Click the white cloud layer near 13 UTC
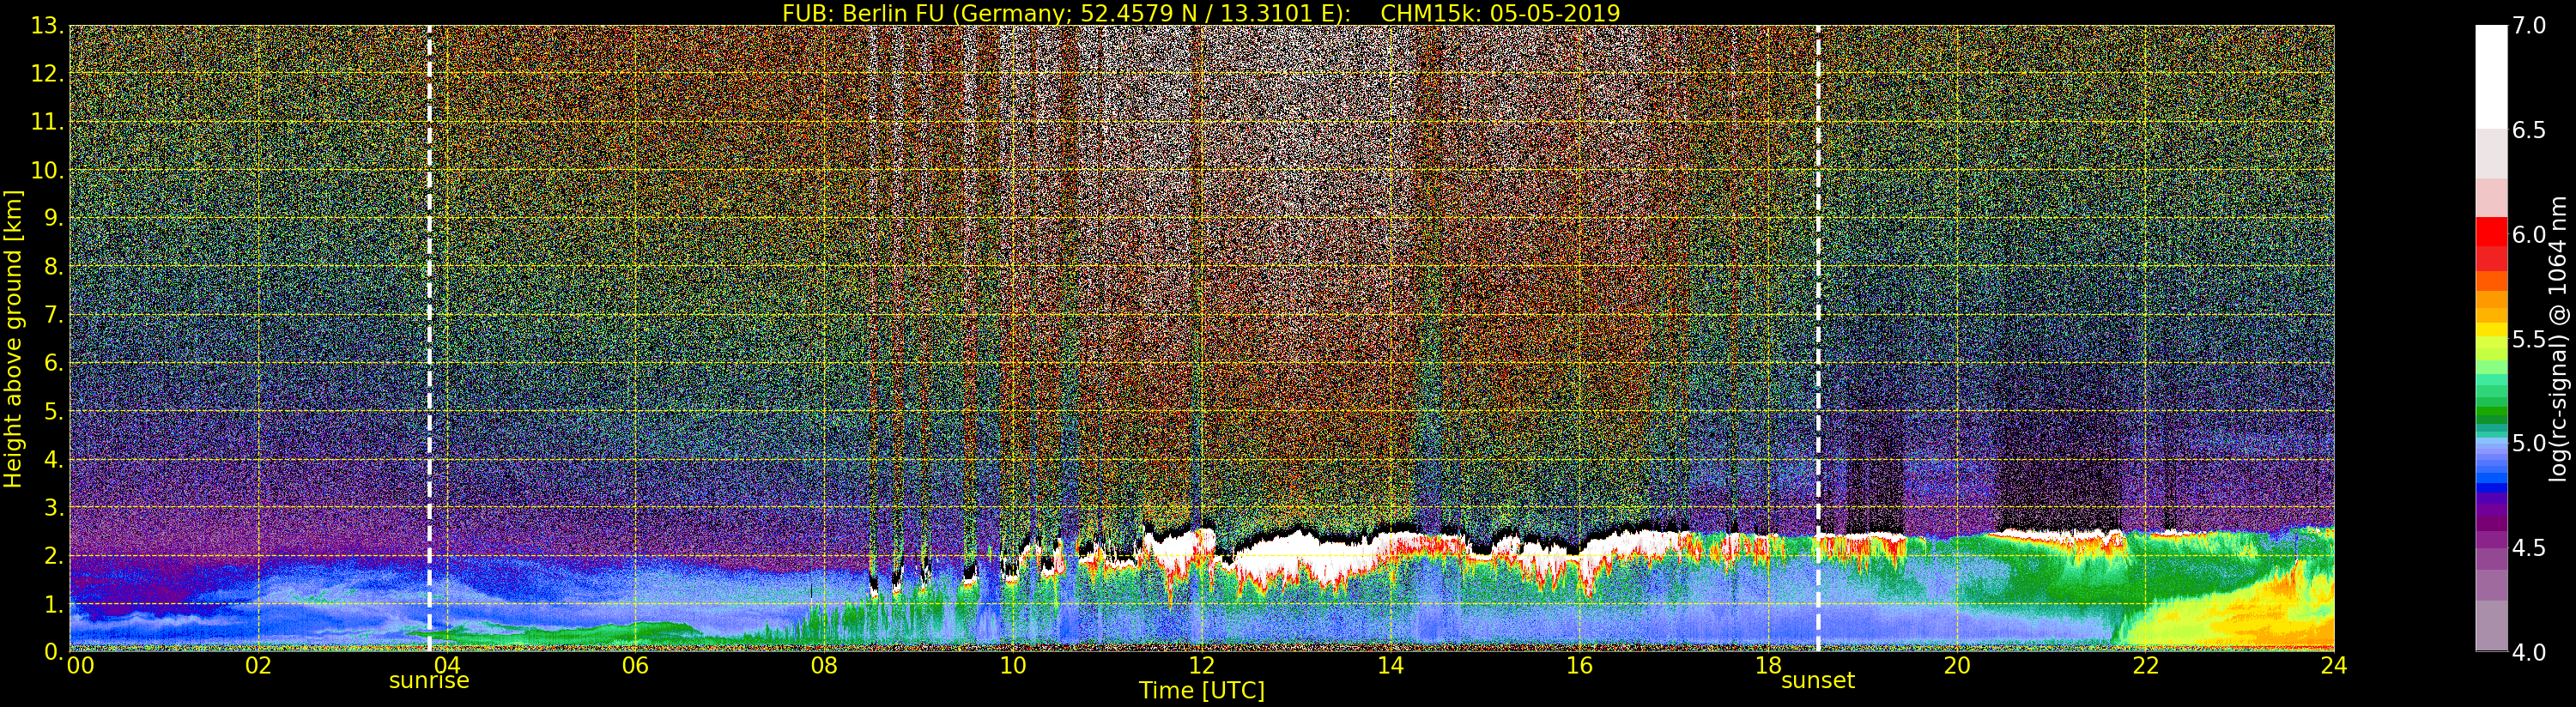The width and height of the screenshot is (2576, 707). 1290,553
